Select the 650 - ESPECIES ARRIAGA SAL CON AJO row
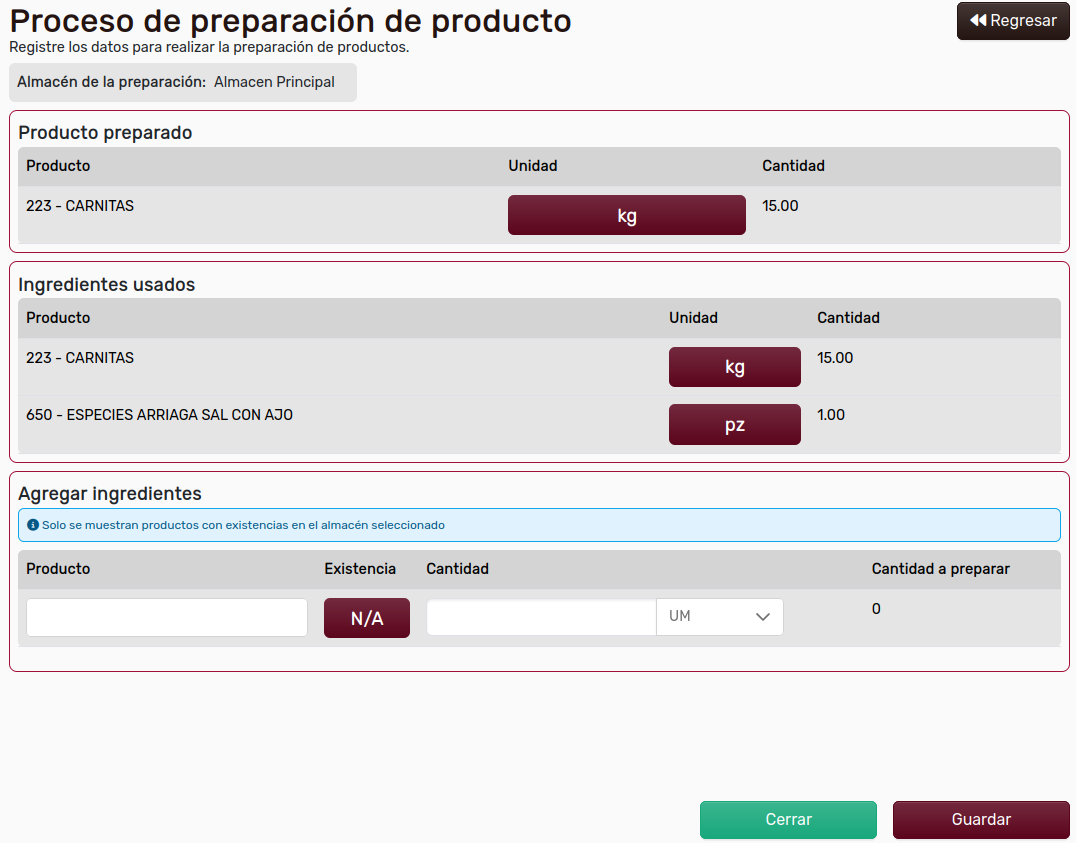Image resolution: width=1076 pixels, height=843 pixels. coord(160,415)
